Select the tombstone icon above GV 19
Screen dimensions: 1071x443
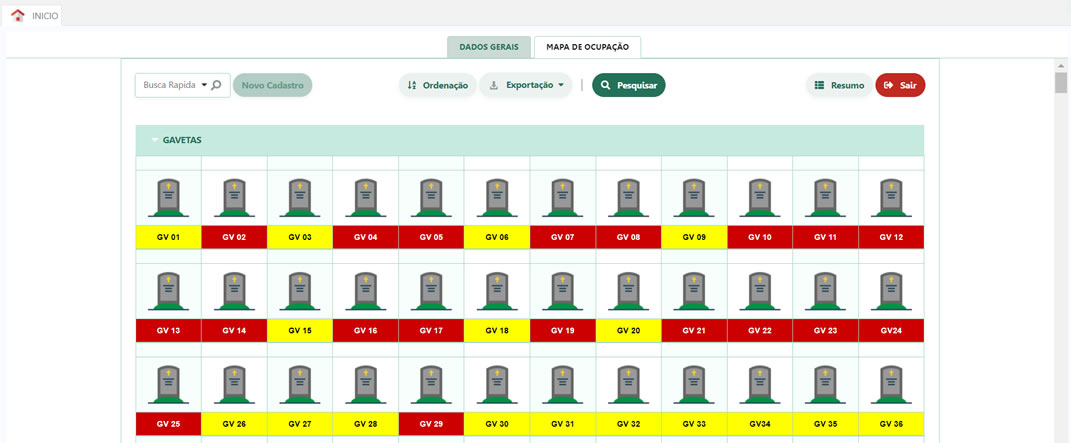point(563,291)
